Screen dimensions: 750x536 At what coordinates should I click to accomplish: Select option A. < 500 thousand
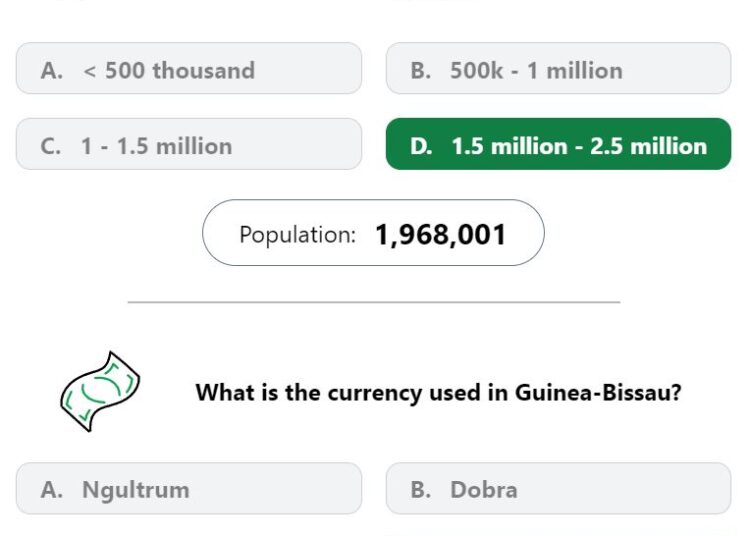click(189, 68)
